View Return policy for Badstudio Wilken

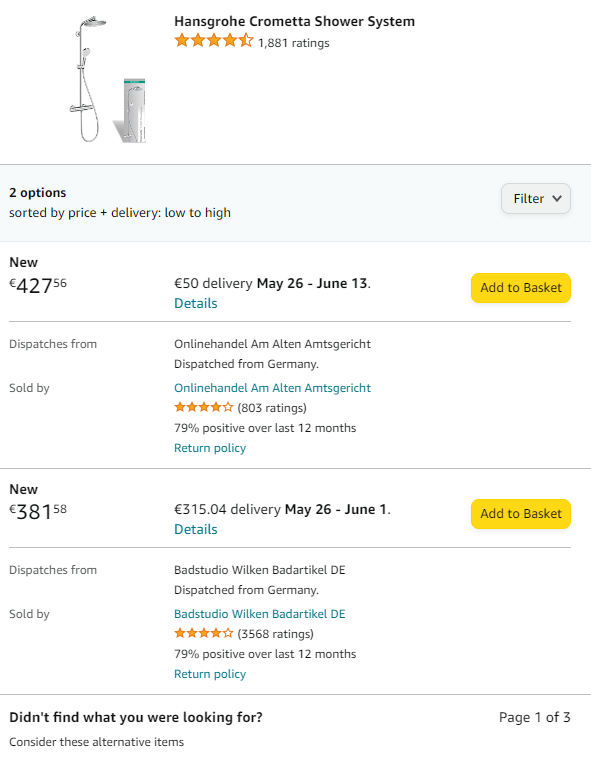tap(210, 674)
